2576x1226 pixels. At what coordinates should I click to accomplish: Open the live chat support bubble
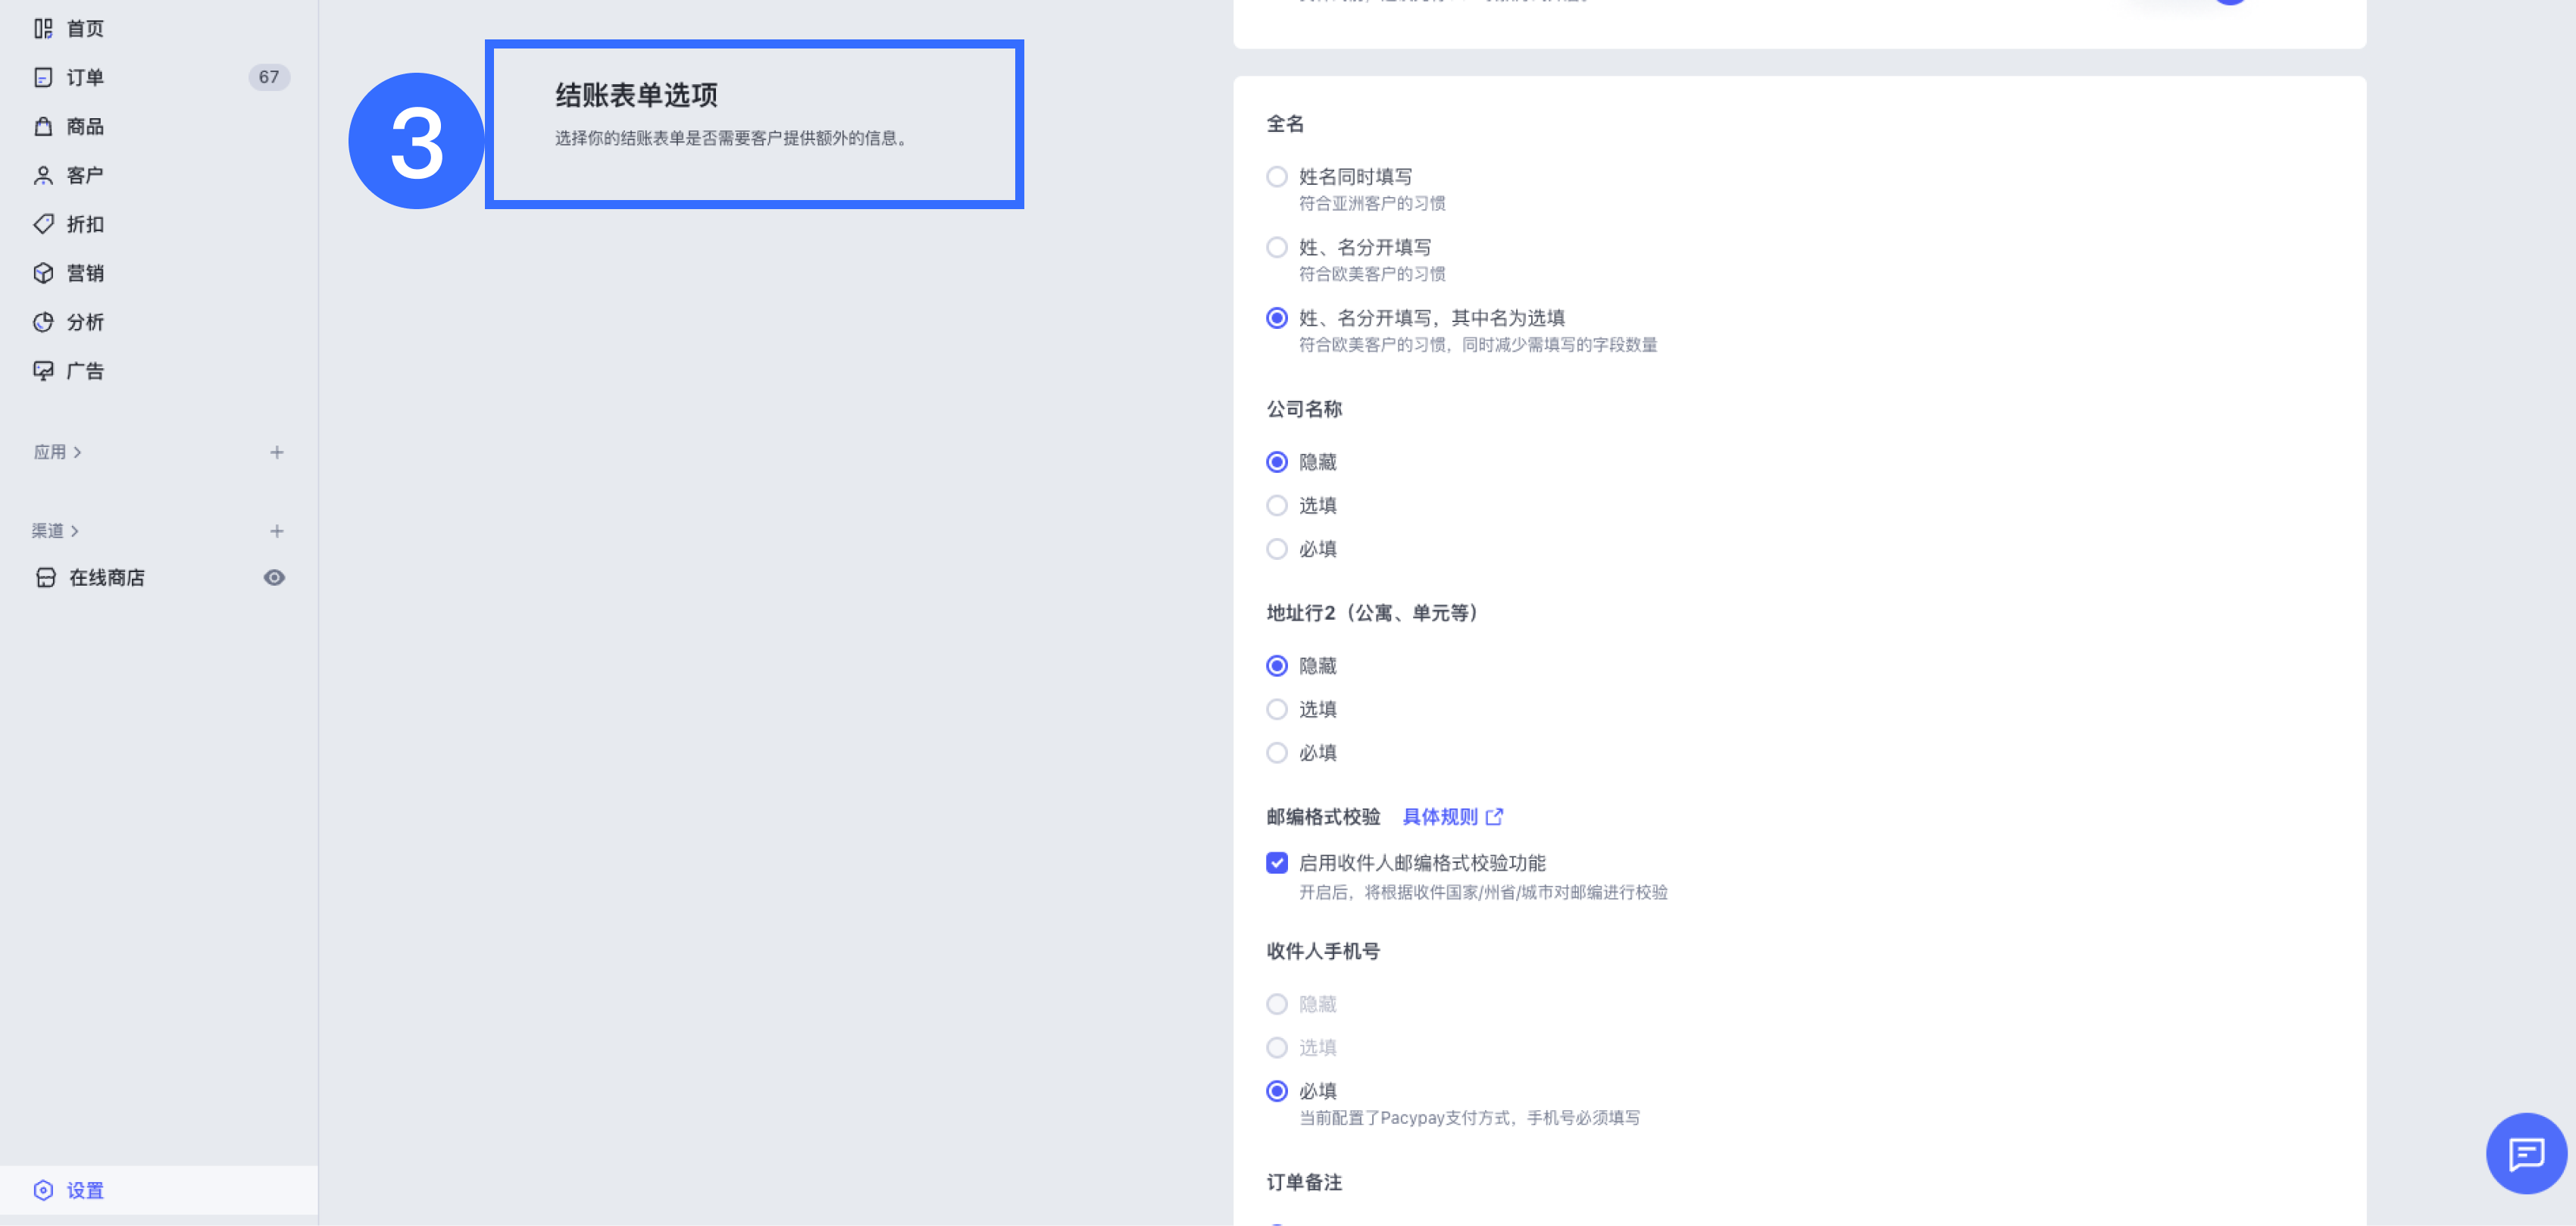click(x=2525, y=1153)
